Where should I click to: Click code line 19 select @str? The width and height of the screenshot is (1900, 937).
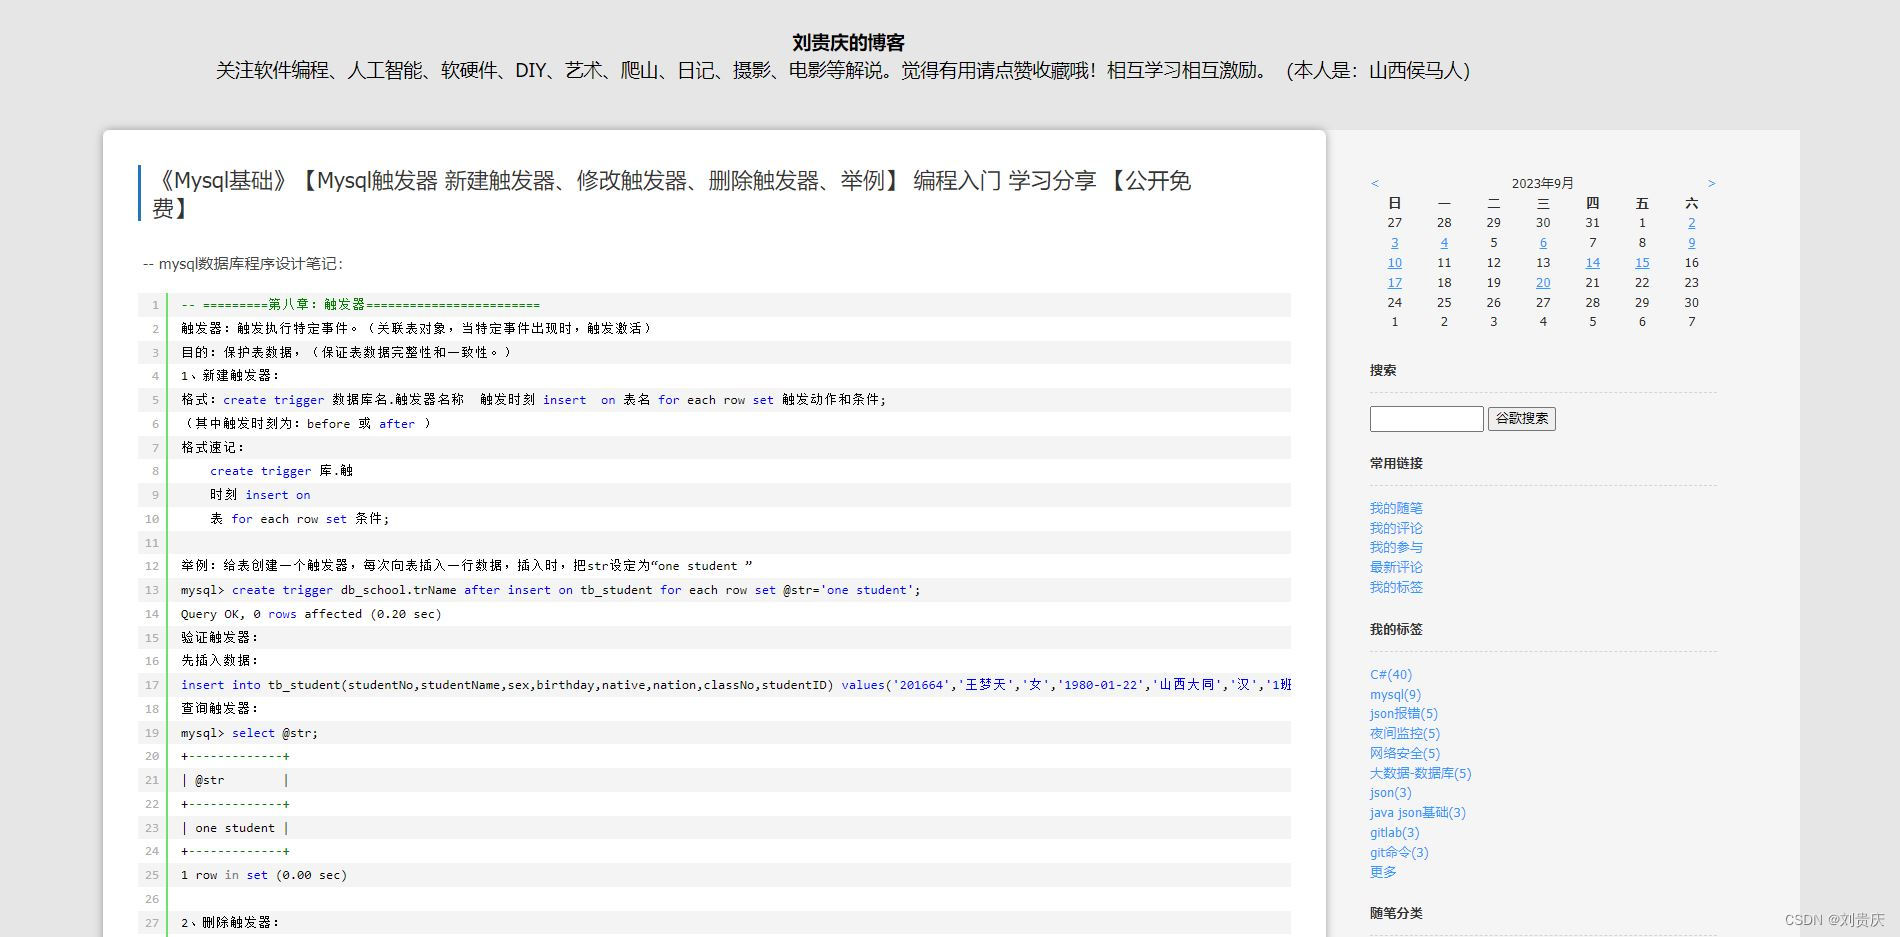(x=249, y=733)
